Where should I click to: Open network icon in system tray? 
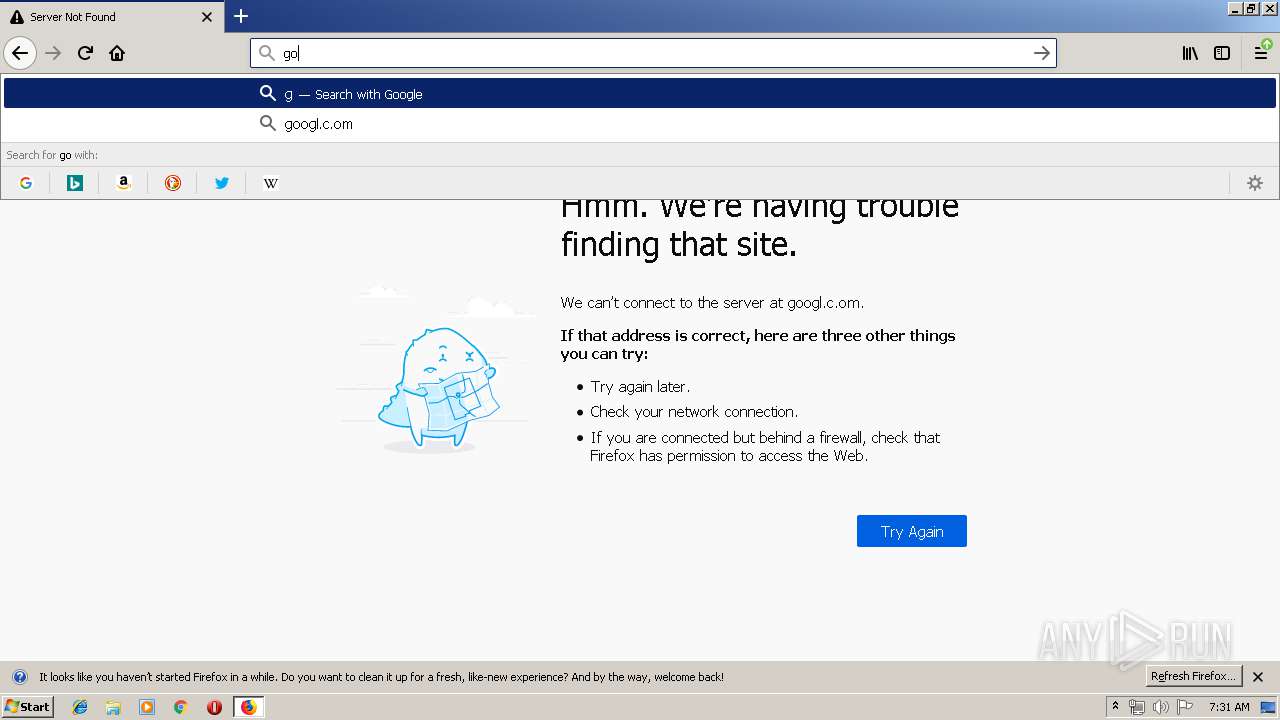click(1137, 707)
